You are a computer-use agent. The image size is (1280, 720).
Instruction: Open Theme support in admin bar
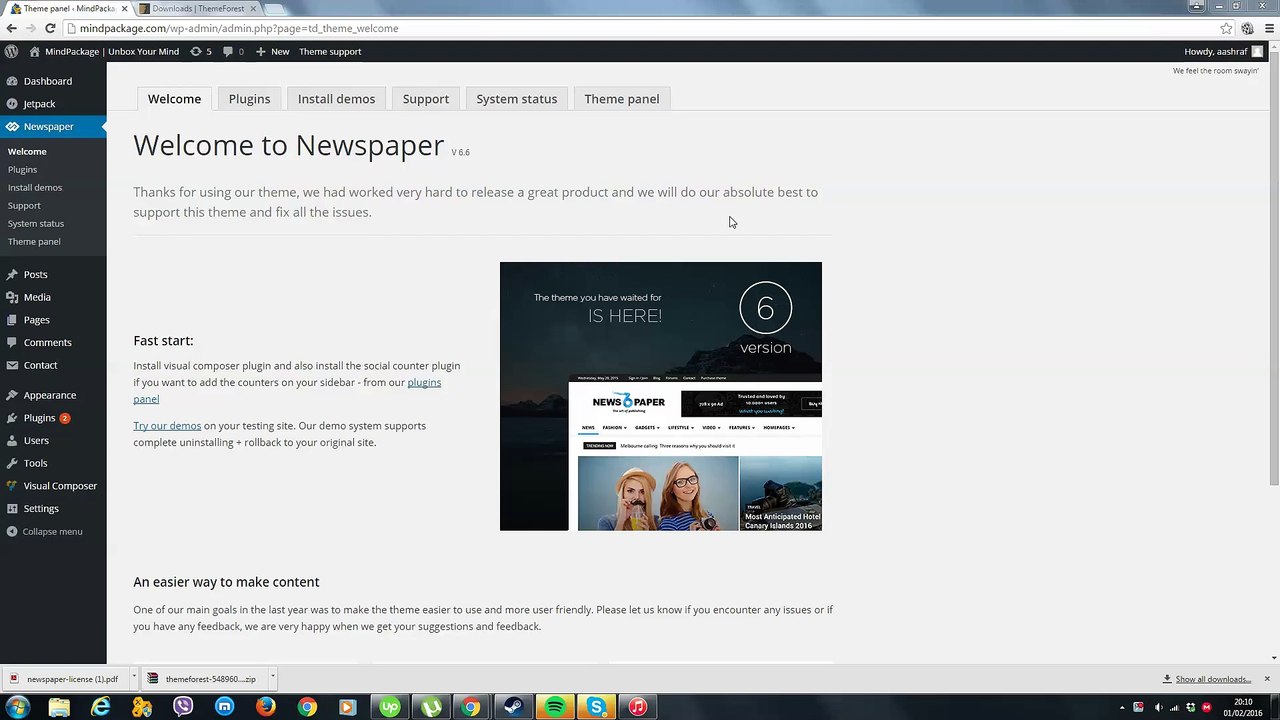(330, 51)
